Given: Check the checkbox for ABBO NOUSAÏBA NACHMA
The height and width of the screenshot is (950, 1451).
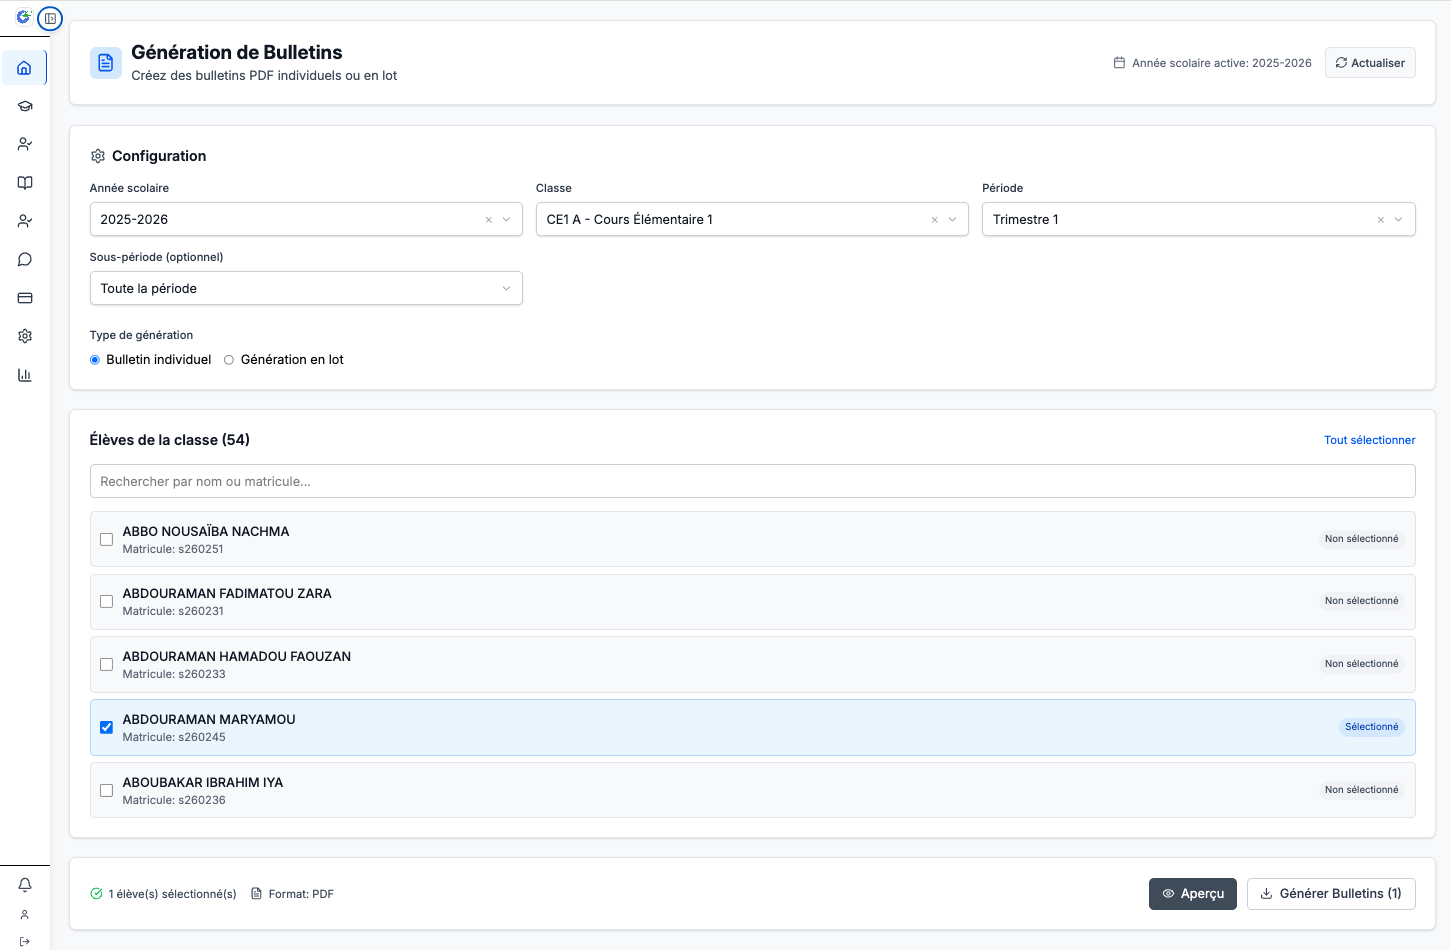Looking at the screenshot, I should (106, 539).
